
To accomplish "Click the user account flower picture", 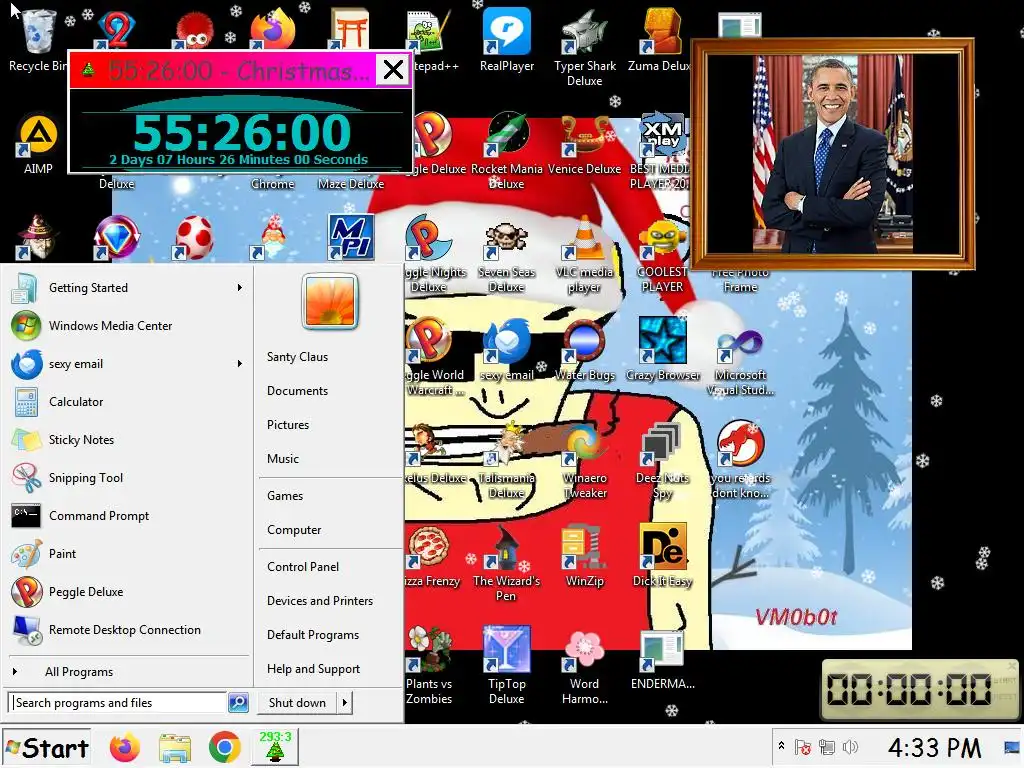I will click(x=330, y=301).
